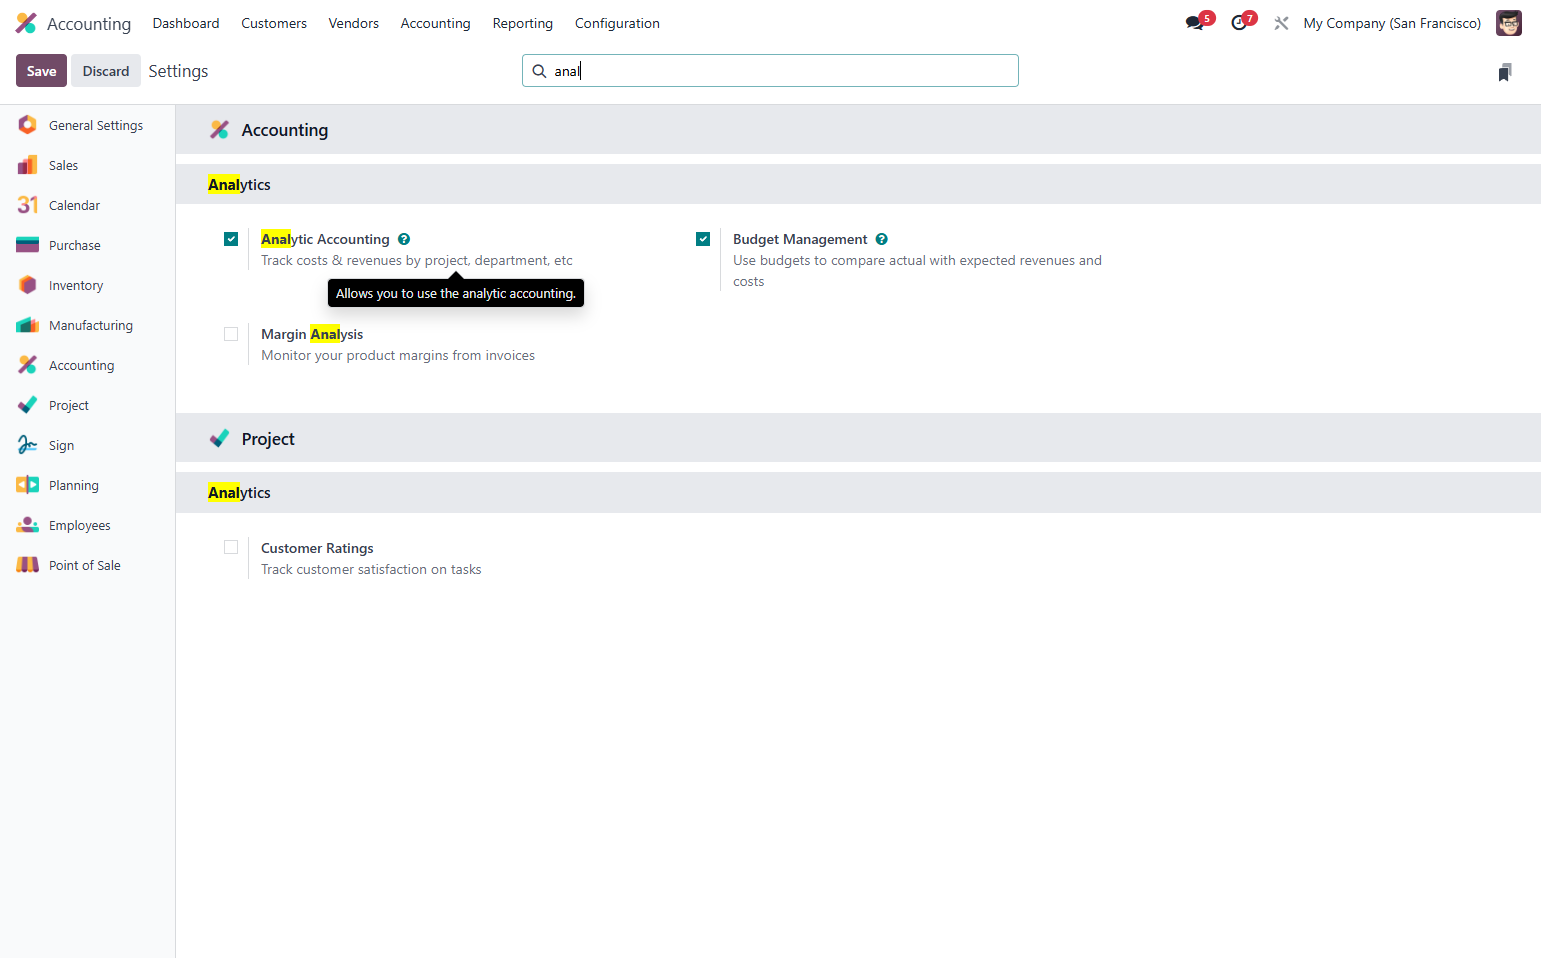Click "Monitor your product margins from invoices" text

point(398,355)
